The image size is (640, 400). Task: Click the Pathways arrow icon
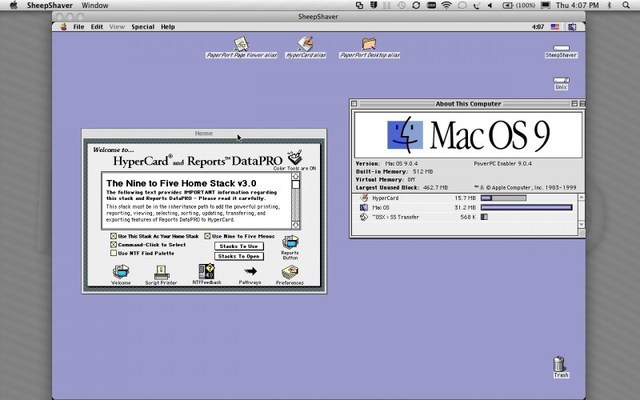click(x=250, y=271)
